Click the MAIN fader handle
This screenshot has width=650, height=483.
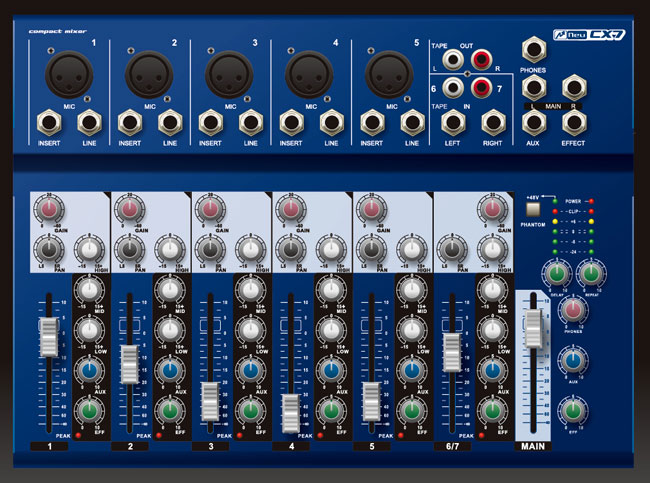[x=534, y=329]
